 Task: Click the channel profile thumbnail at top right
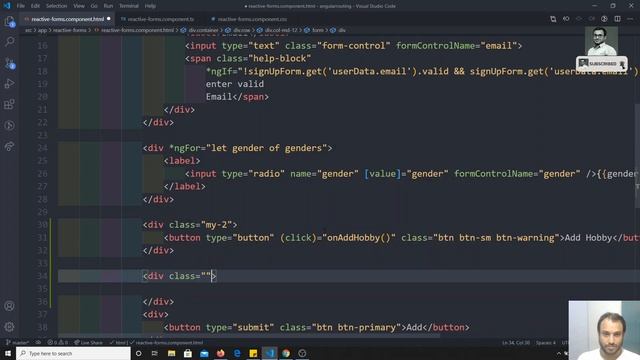601,42
